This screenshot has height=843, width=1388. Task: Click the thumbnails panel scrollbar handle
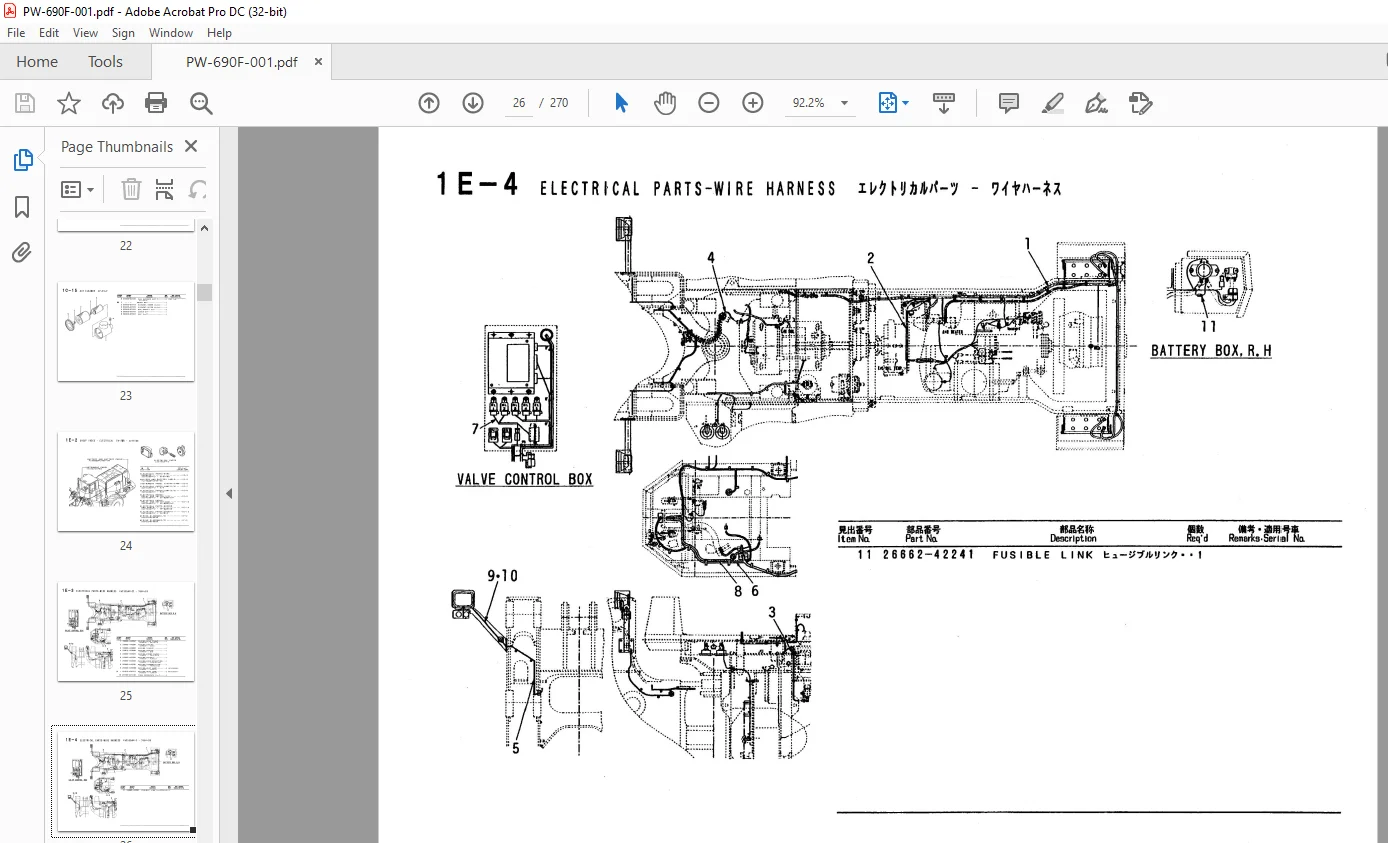click(x=204, y=292)
